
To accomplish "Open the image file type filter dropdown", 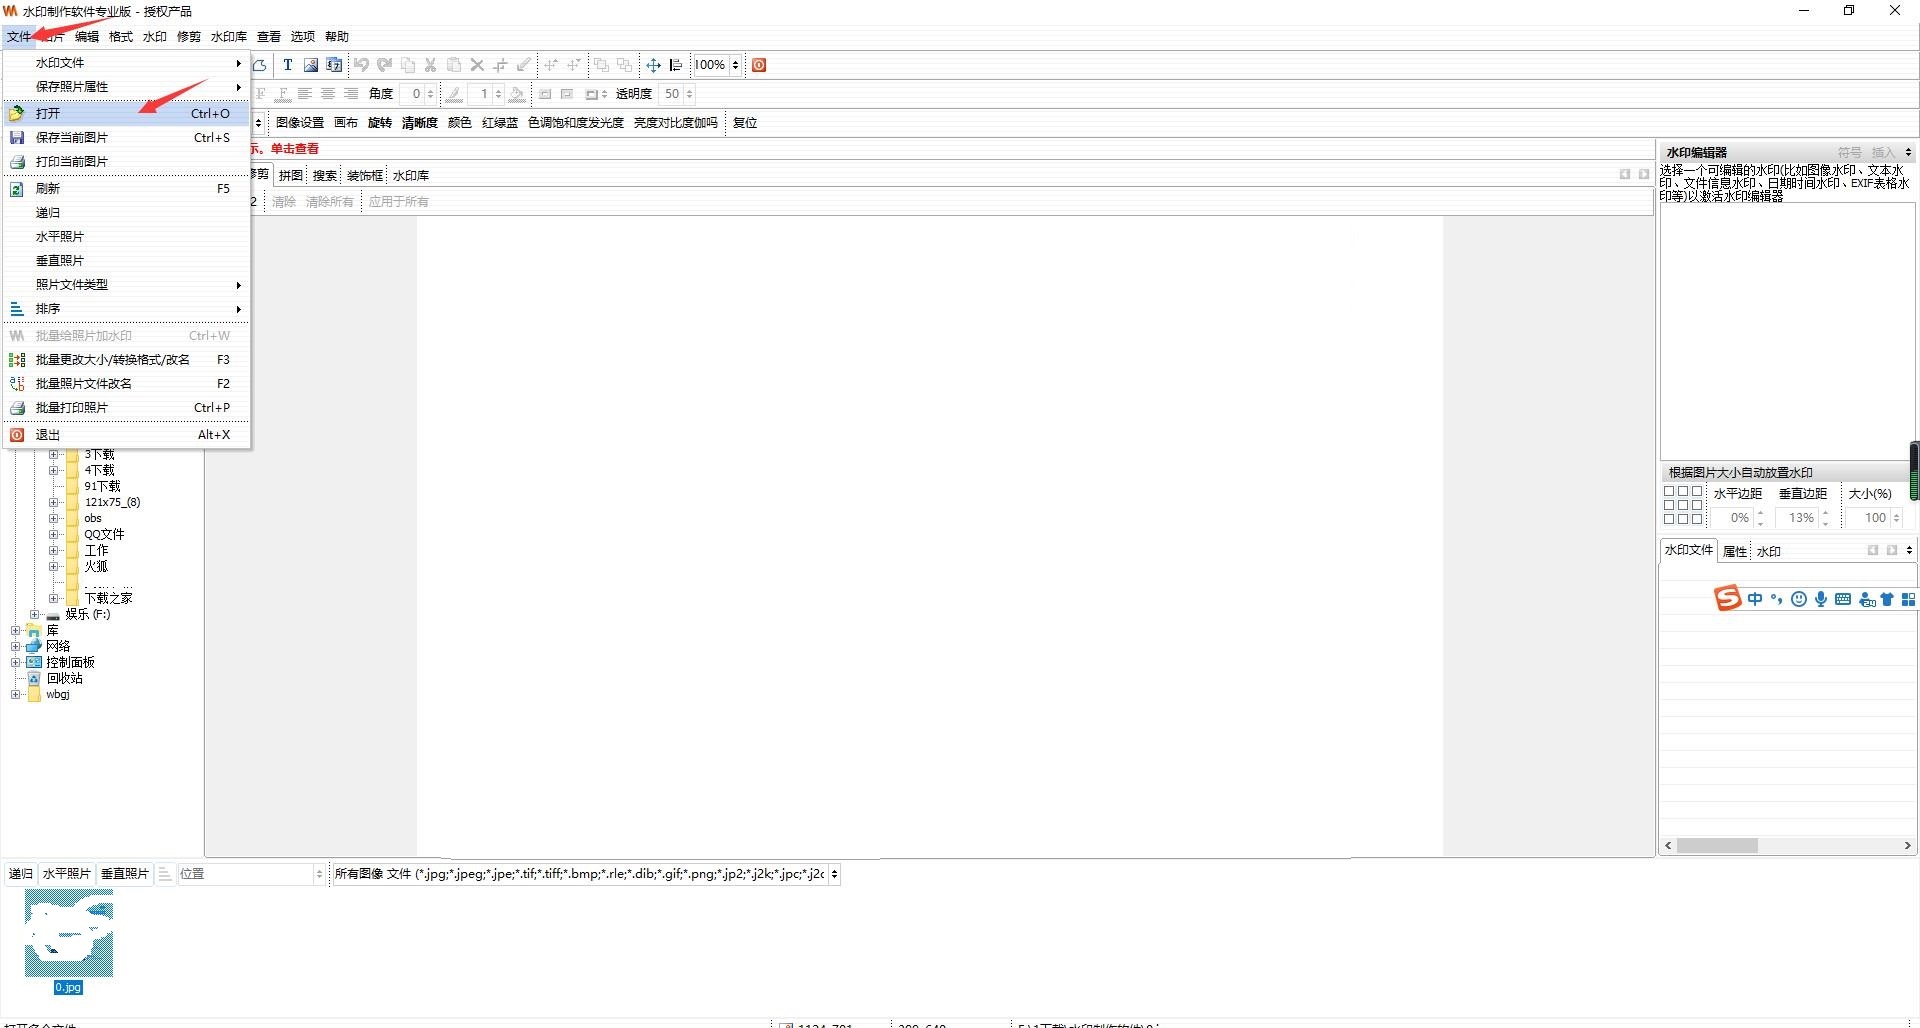I will 834,874.
